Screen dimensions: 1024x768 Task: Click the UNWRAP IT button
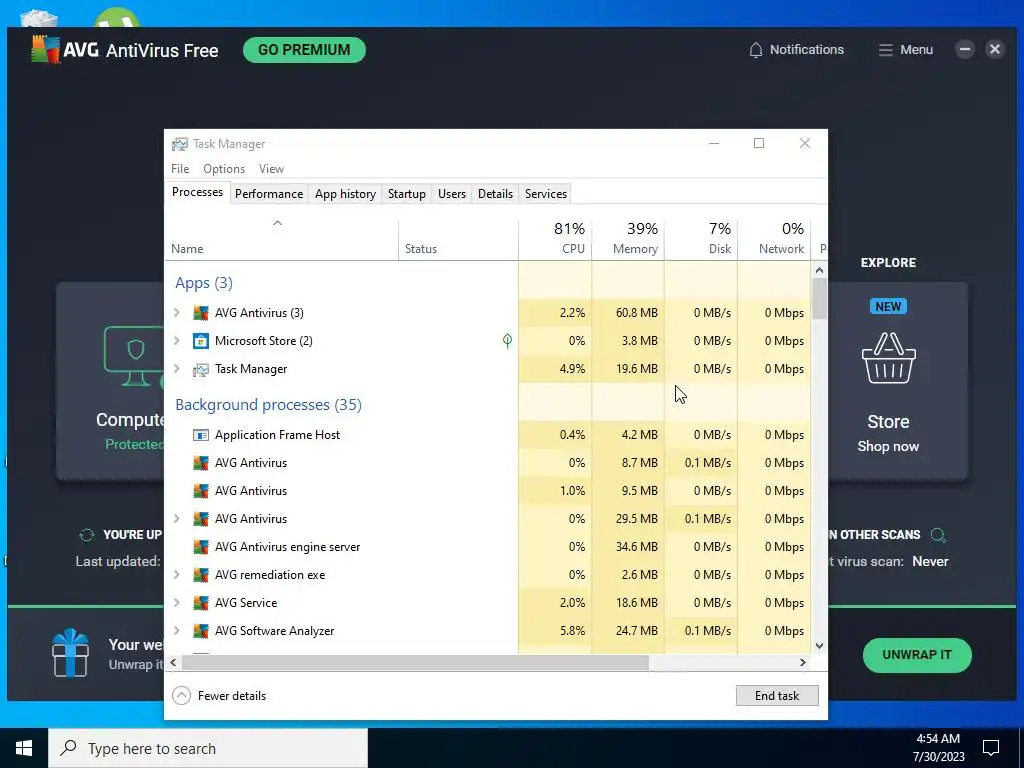point(917,655)
